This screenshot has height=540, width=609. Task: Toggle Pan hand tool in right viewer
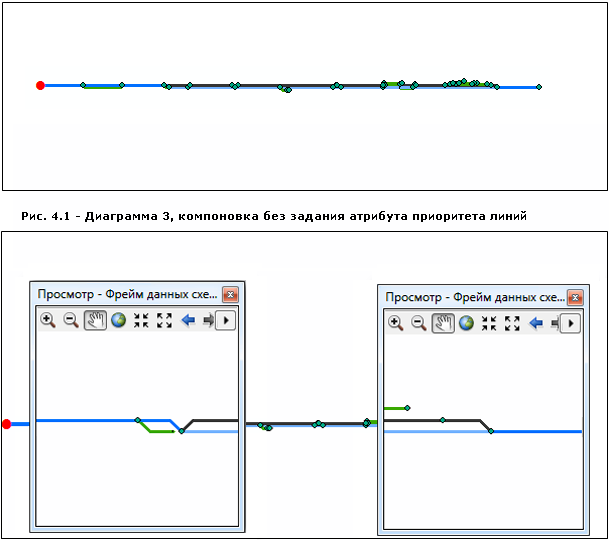pyautogui.click(x=443, y=323)
